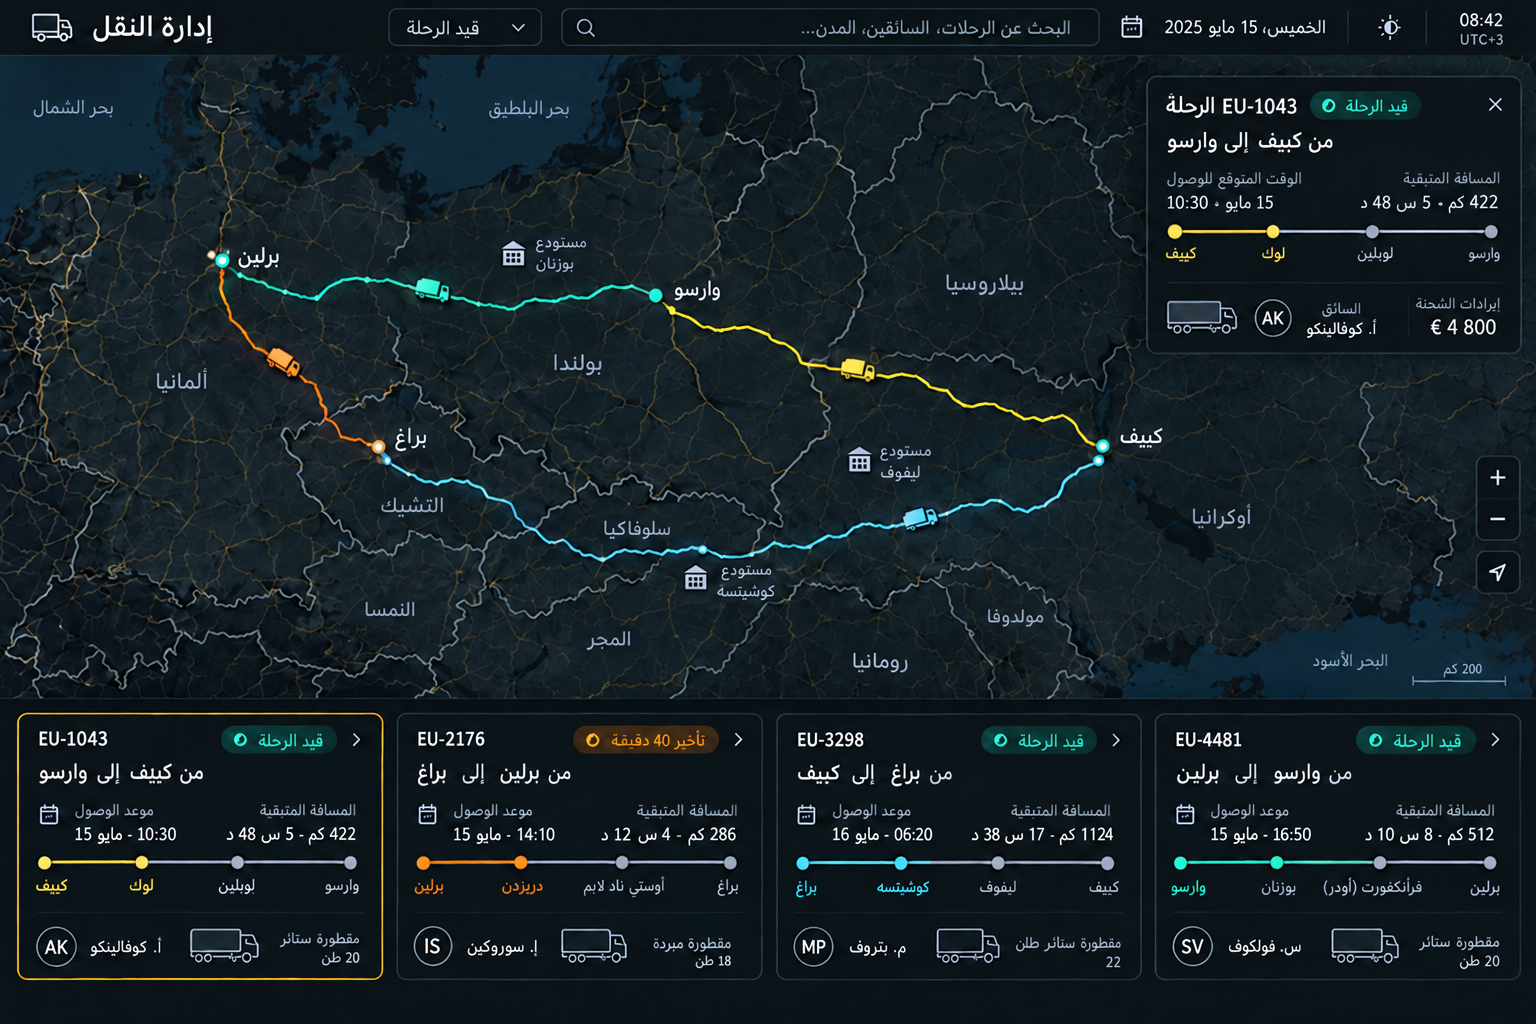Expand the EU-3298 trip card chevron

(1116, 740)
